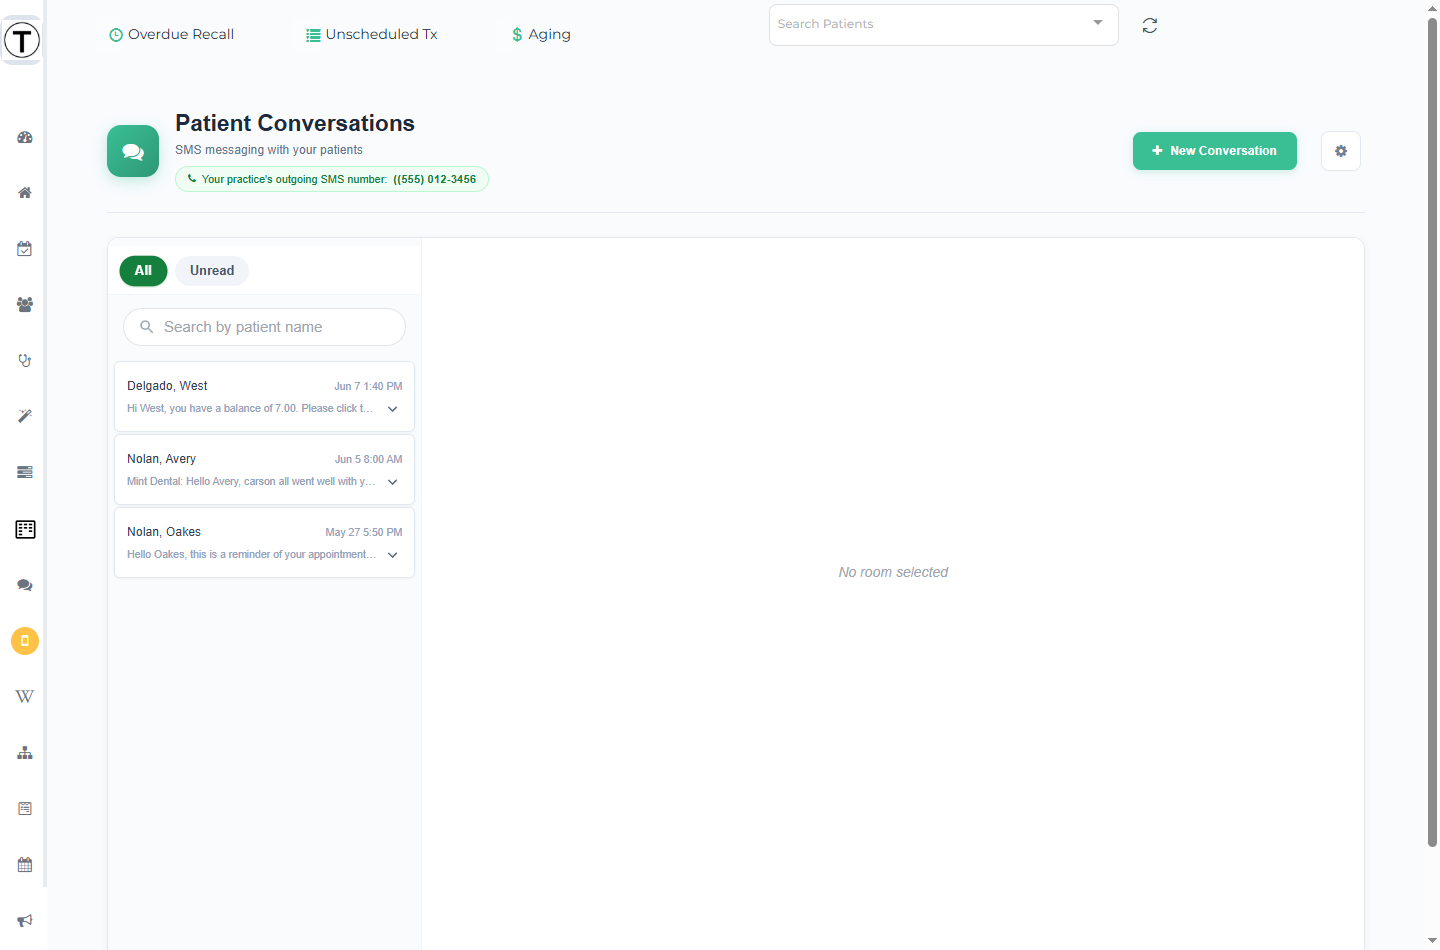Open the org-chart sitemap icon
This screenshot has height=950, width=1440.
coord(25,753)
